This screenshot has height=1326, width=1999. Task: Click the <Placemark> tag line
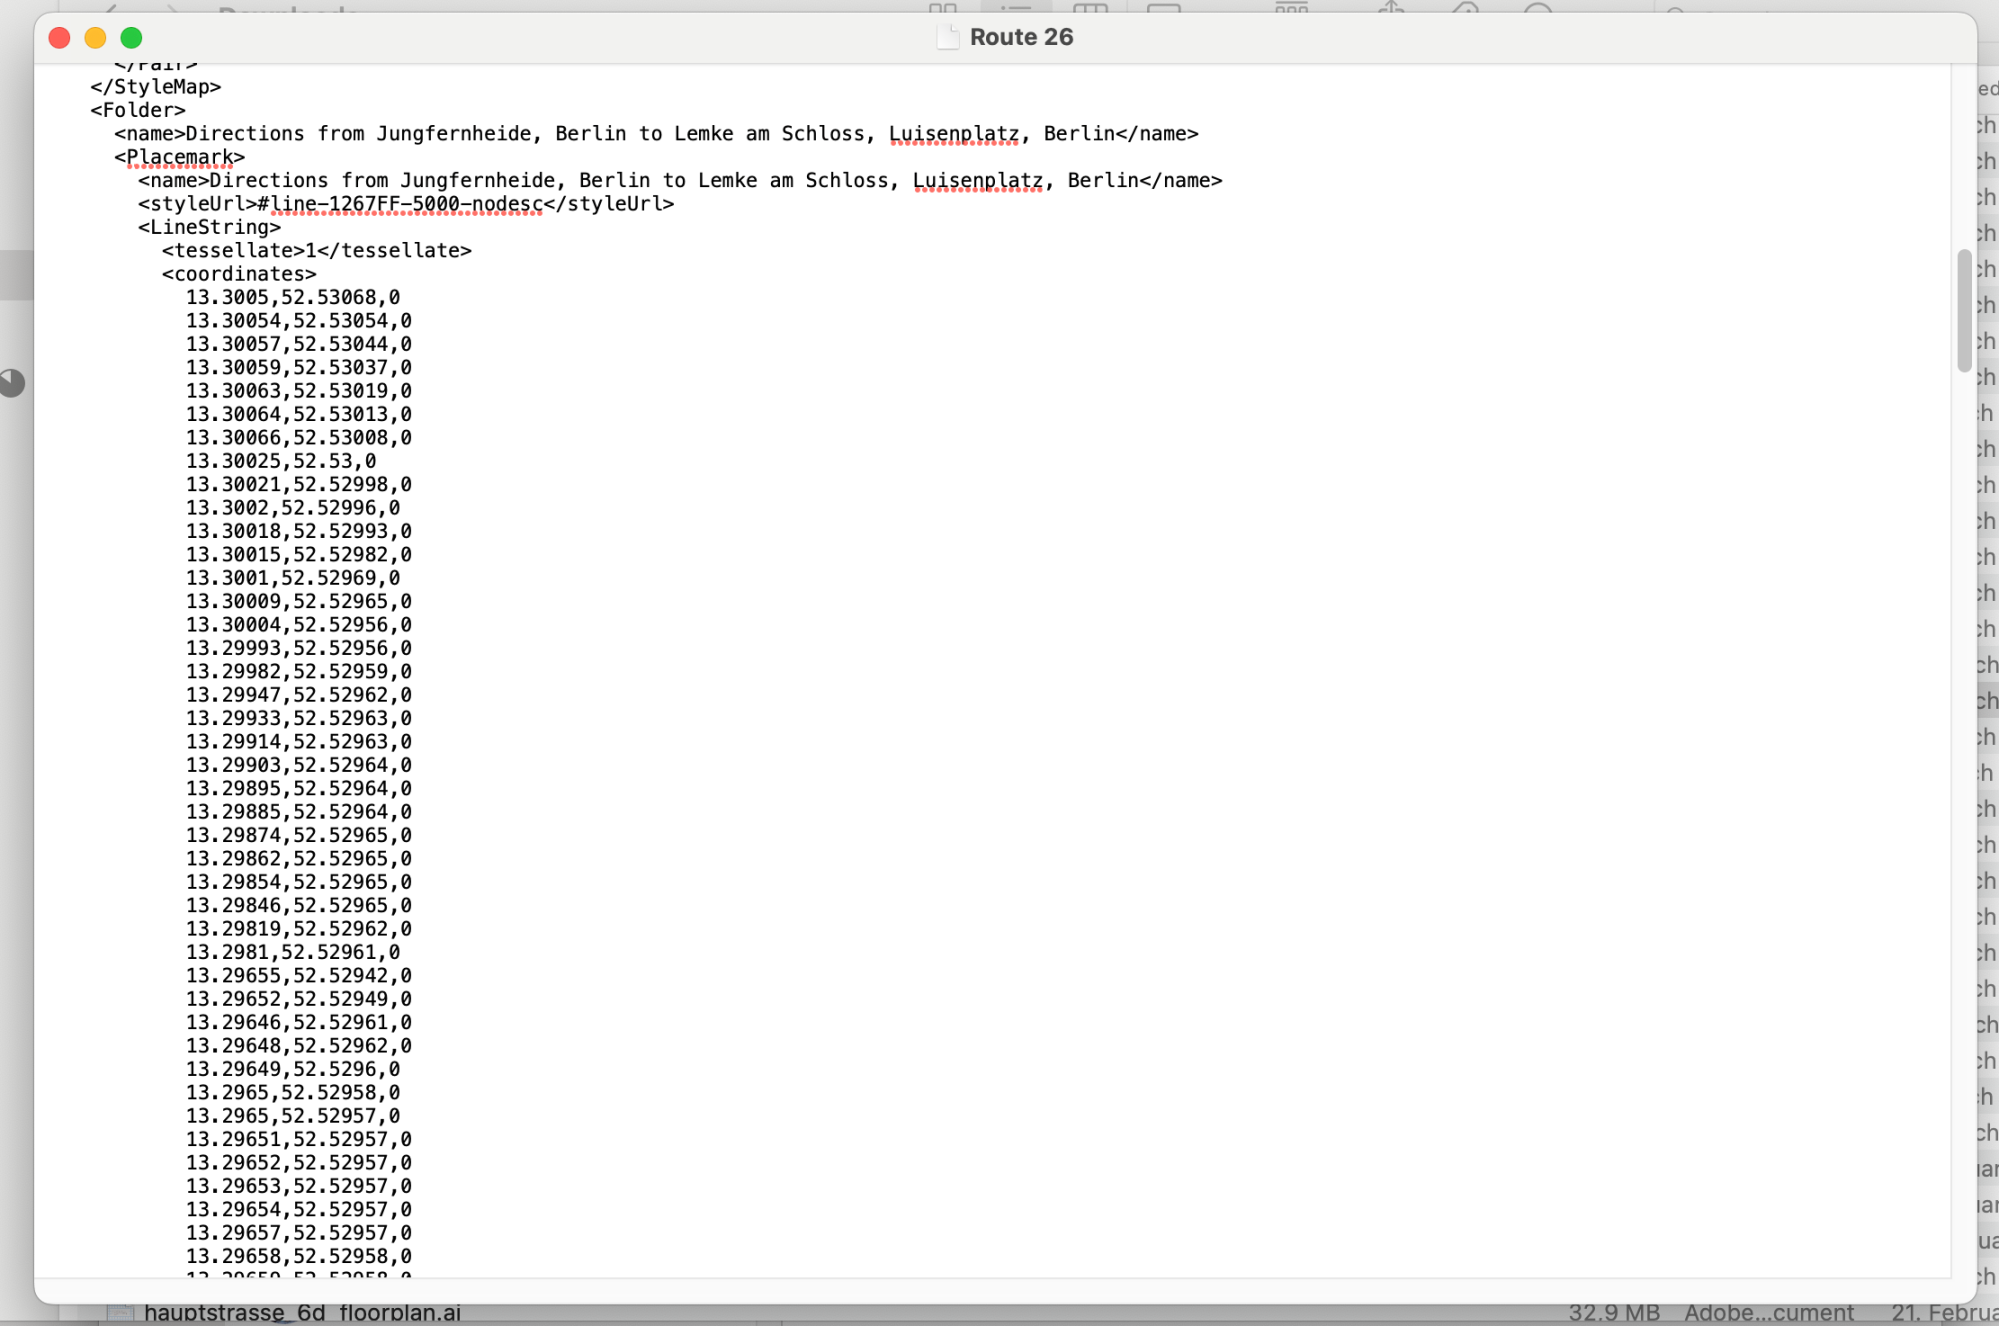point(179,157)
